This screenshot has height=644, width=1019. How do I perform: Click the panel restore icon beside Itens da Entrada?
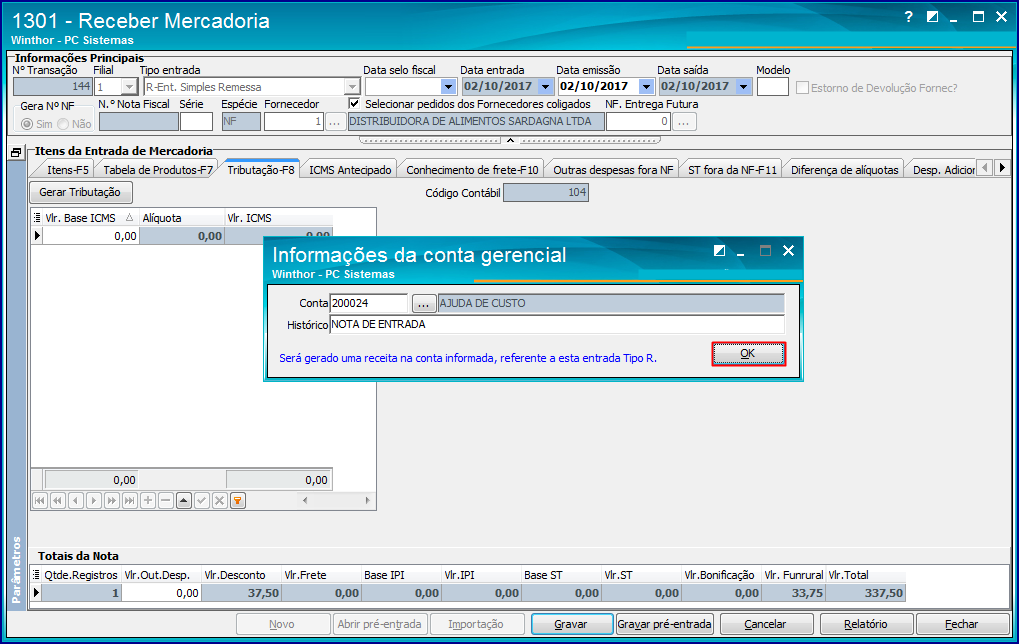[x=16, y=153]
